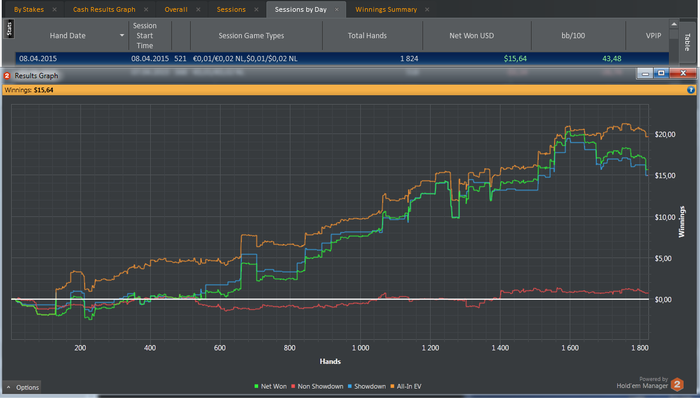
Task: Click the Hold'em Manager 2 logo
Action: coord(677,384)
